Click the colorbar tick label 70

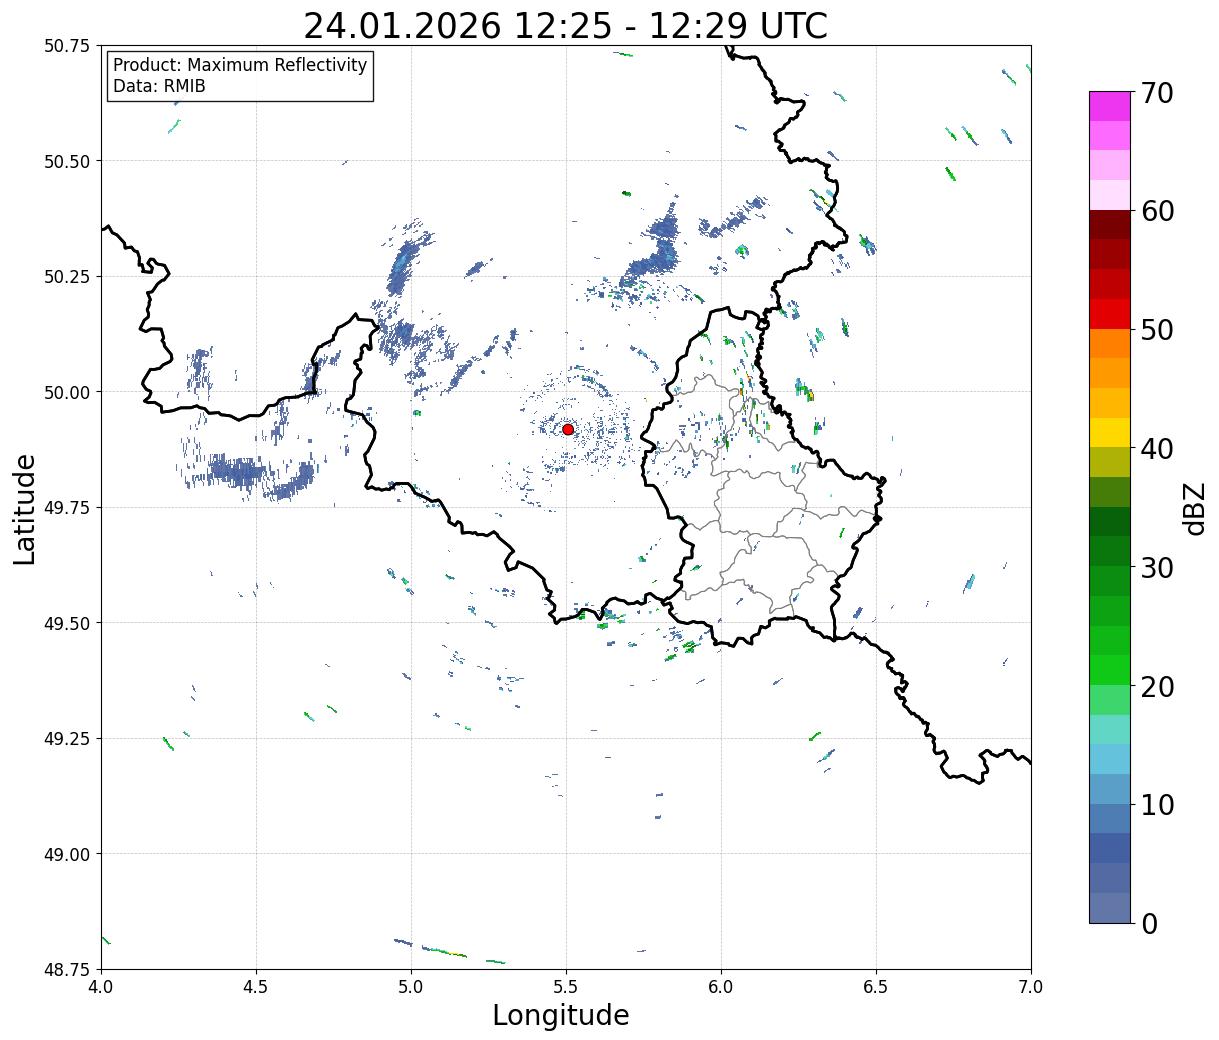point(1156,93)
